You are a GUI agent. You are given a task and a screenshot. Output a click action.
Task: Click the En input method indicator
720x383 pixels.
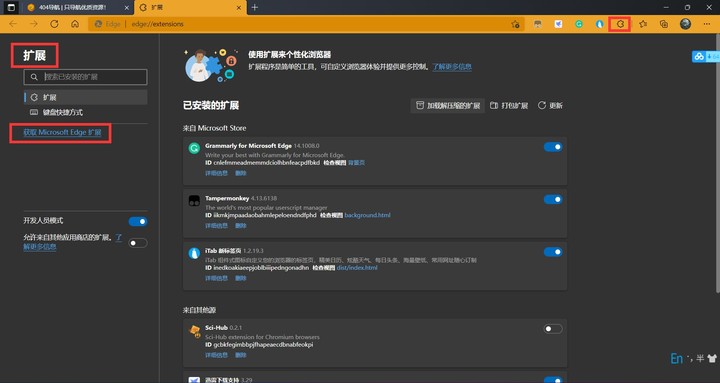tap(676, 358)
